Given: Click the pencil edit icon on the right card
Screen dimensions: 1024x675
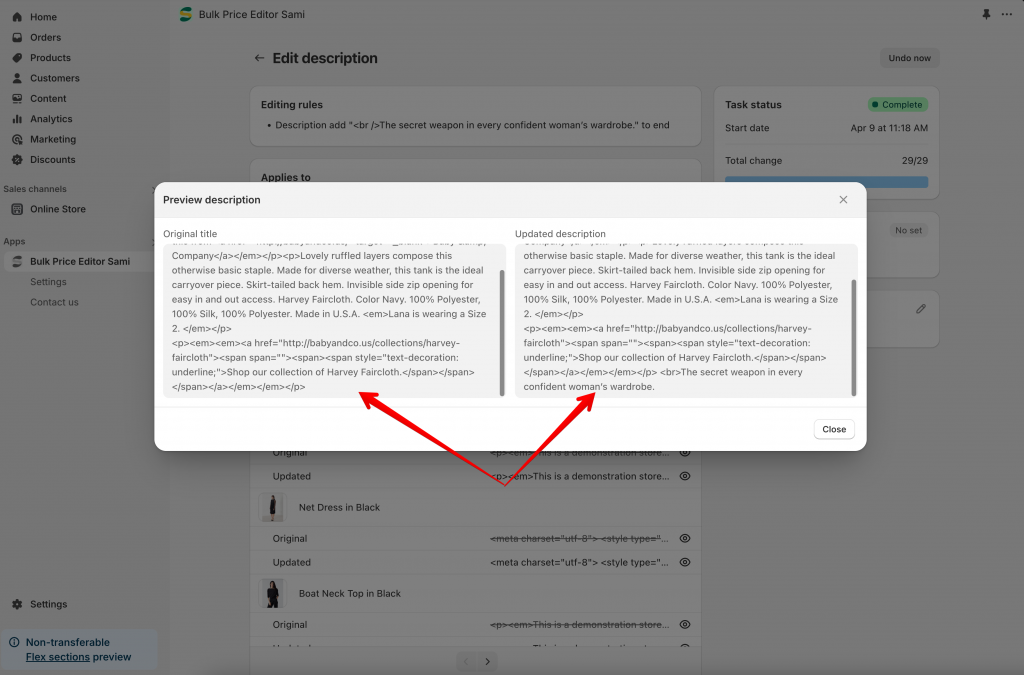Looking at the screenshot, I should [x=921, y=309].
